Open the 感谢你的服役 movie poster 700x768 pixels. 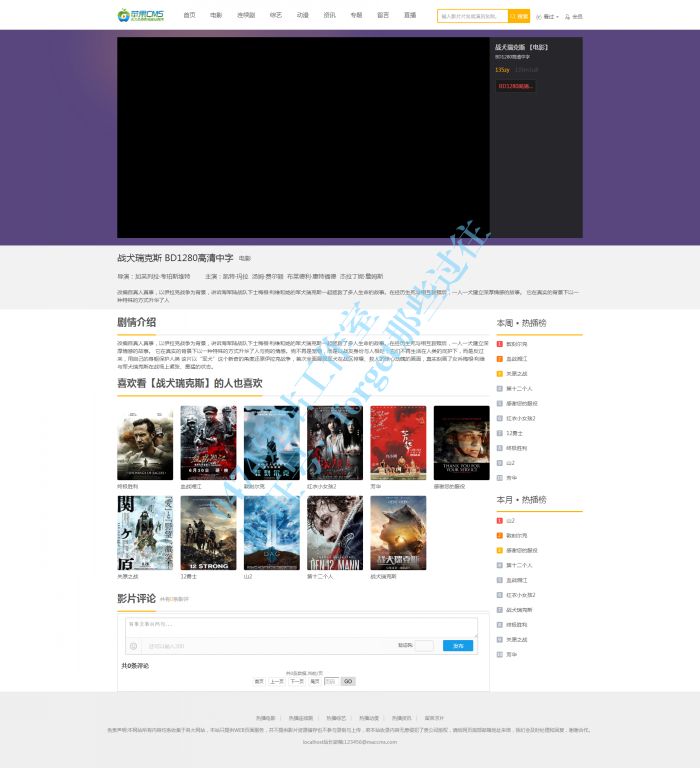point(461,443)
